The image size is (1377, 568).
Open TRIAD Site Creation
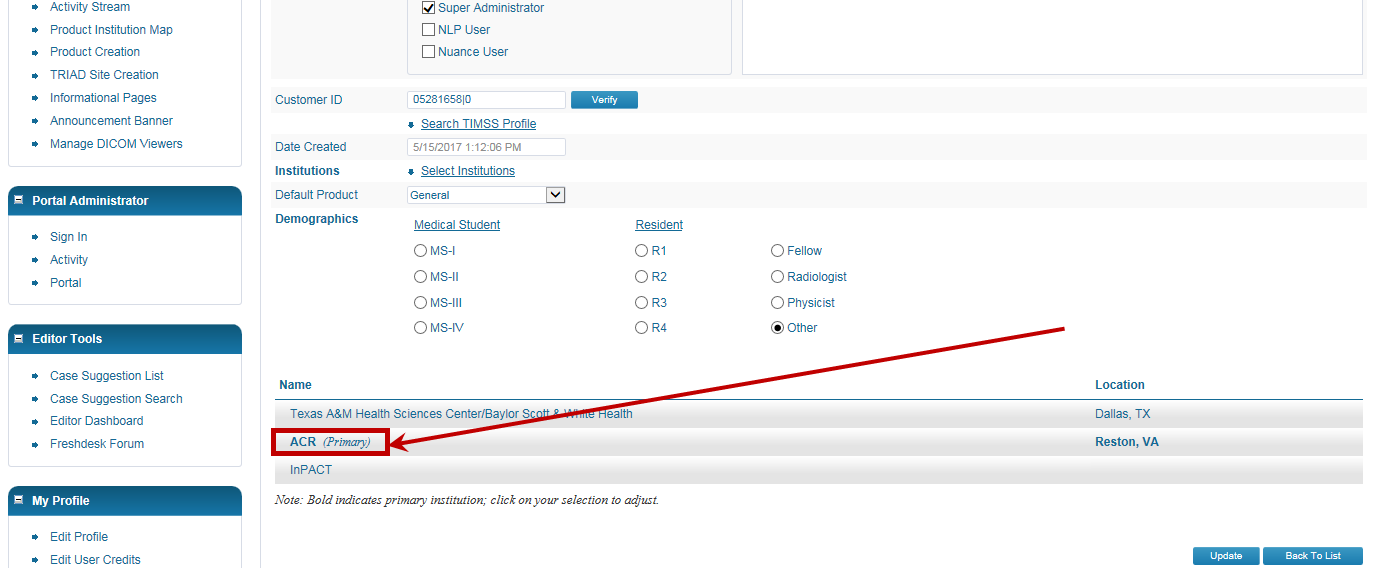point(104,75)
